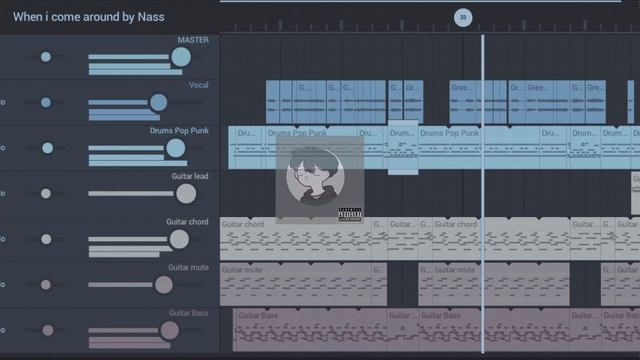Click the Guitar chord pan knob
640x360 pixels.
pyautogui.click(x=46, y=239)
